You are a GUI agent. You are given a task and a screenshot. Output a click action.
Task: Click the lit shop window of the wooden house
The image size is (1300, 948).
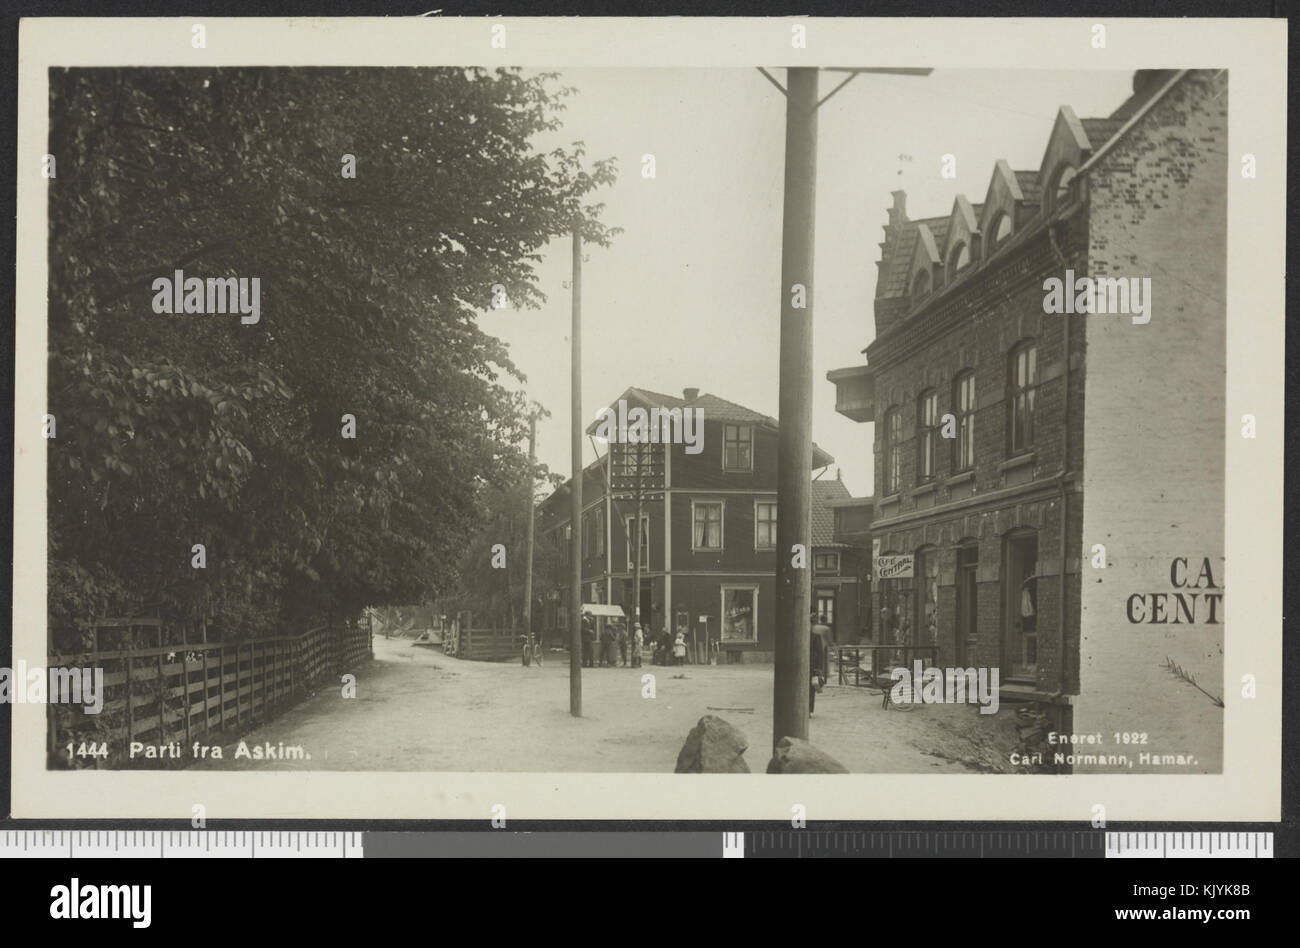tap(740, 614)
